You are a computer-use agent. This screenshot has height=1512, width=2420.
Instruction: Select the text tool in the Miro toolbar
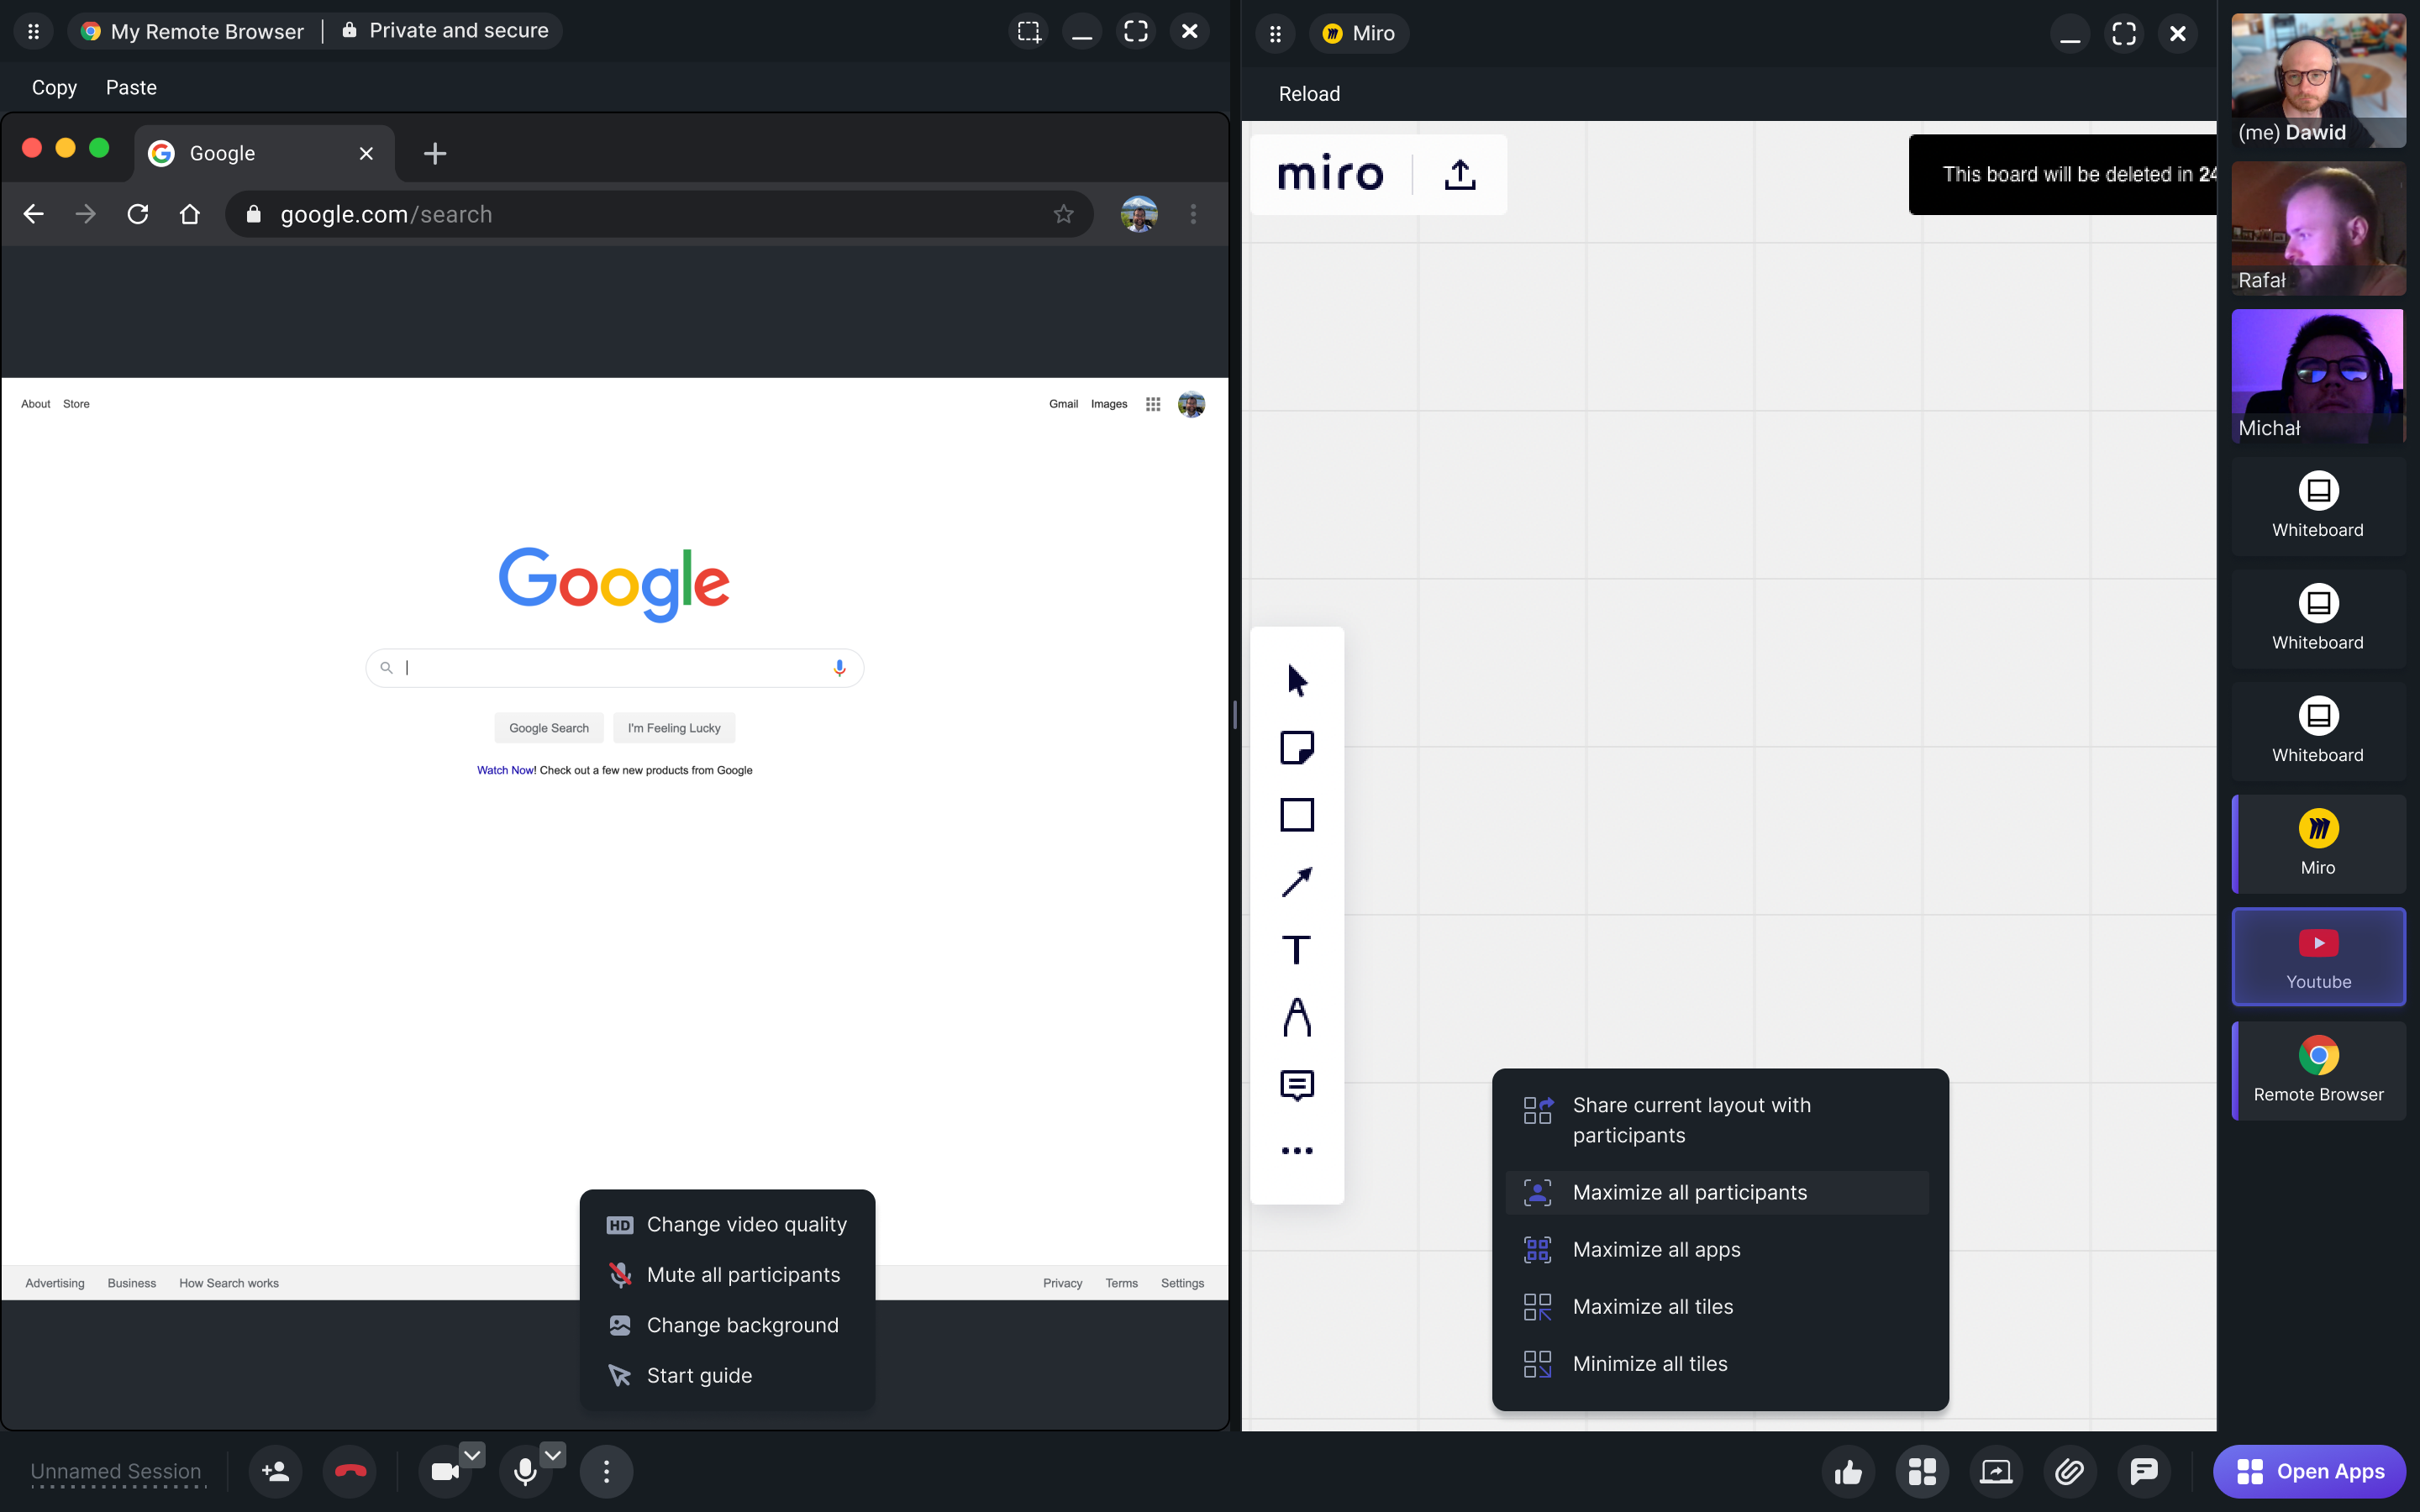1296,949
